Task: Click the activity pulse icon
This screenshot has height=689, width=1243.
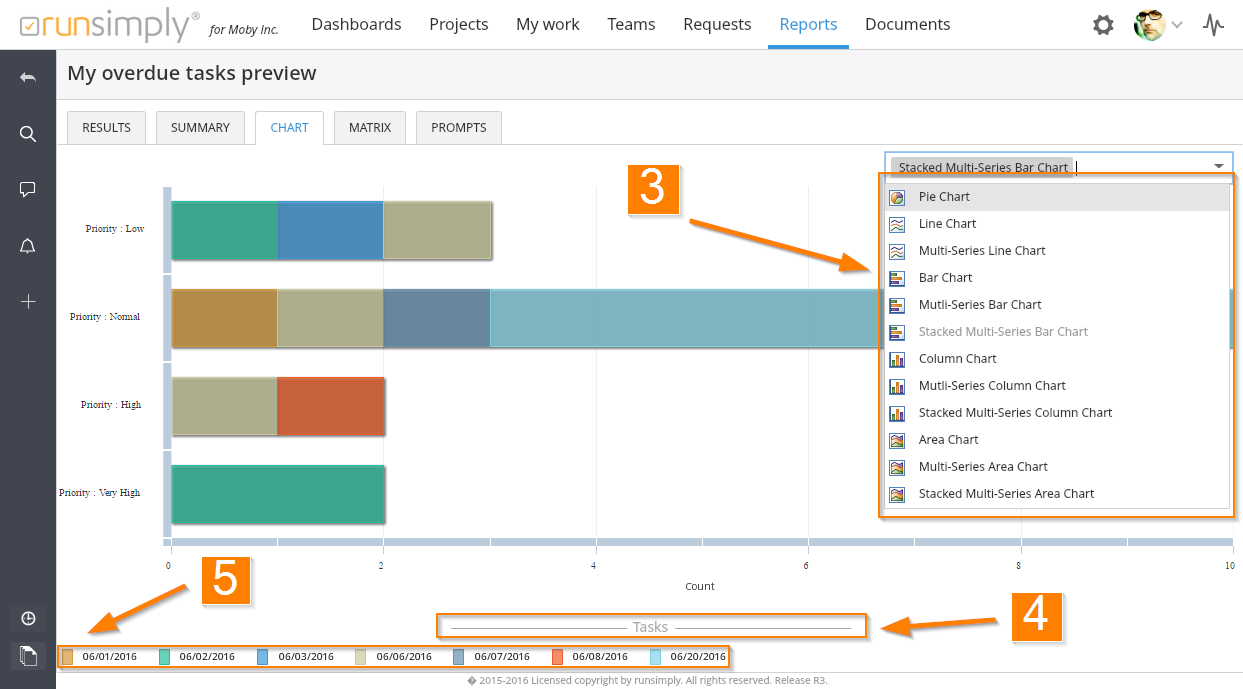Action: [1213, 25]
